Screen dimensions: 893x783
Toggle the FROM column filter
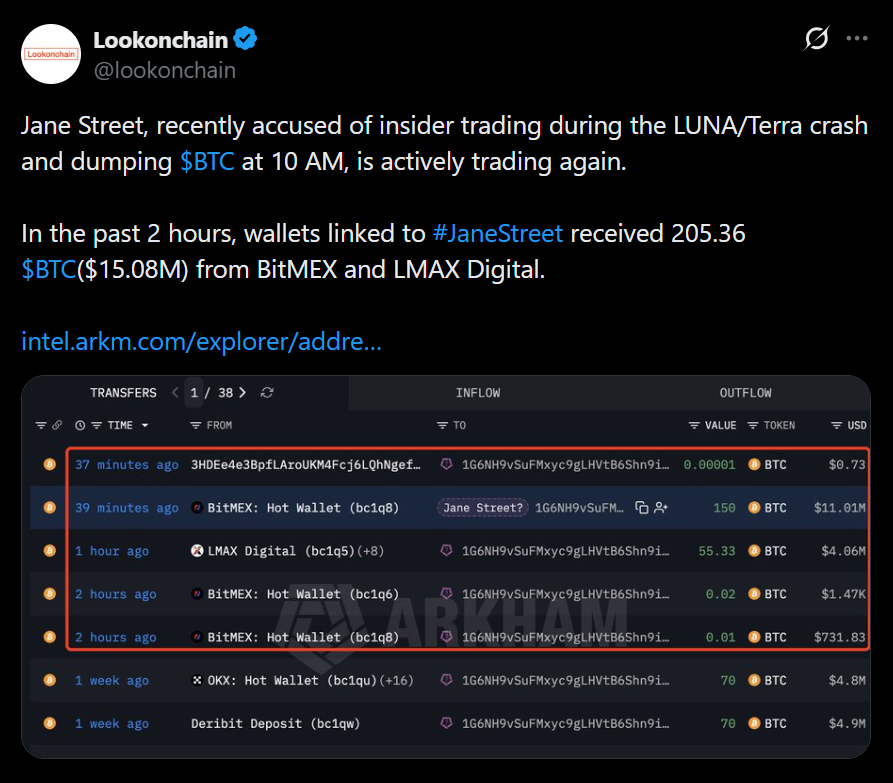click(x=196, y=425)
